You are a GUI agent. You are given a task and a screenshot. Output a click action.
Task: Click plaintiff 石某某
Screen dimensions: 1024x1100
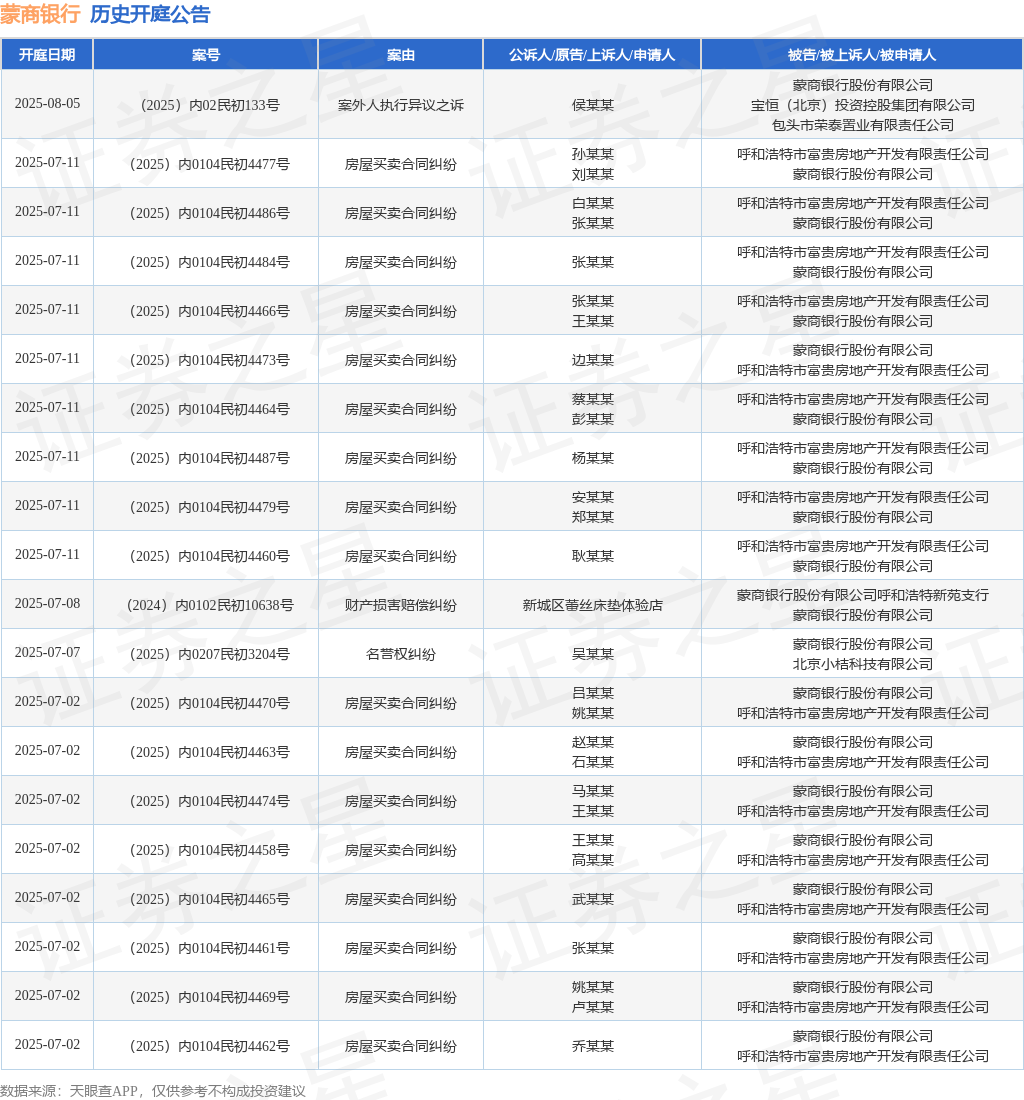click(593, 763)
